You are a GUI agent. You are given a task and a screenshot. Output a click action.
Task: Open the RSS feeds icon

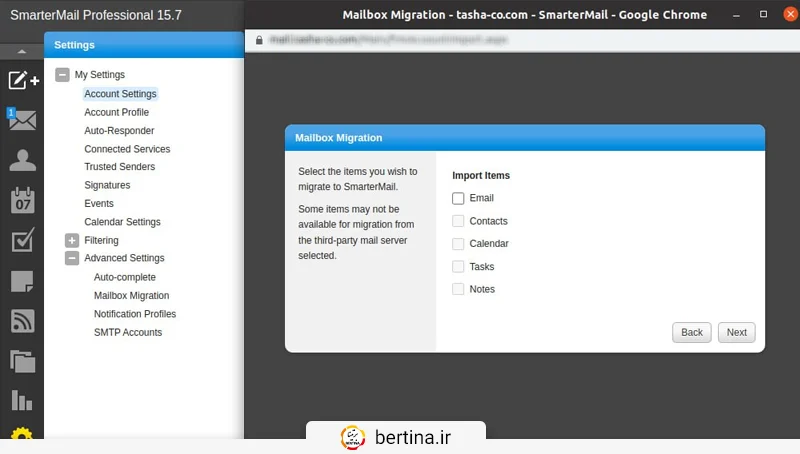coord(22,321)
